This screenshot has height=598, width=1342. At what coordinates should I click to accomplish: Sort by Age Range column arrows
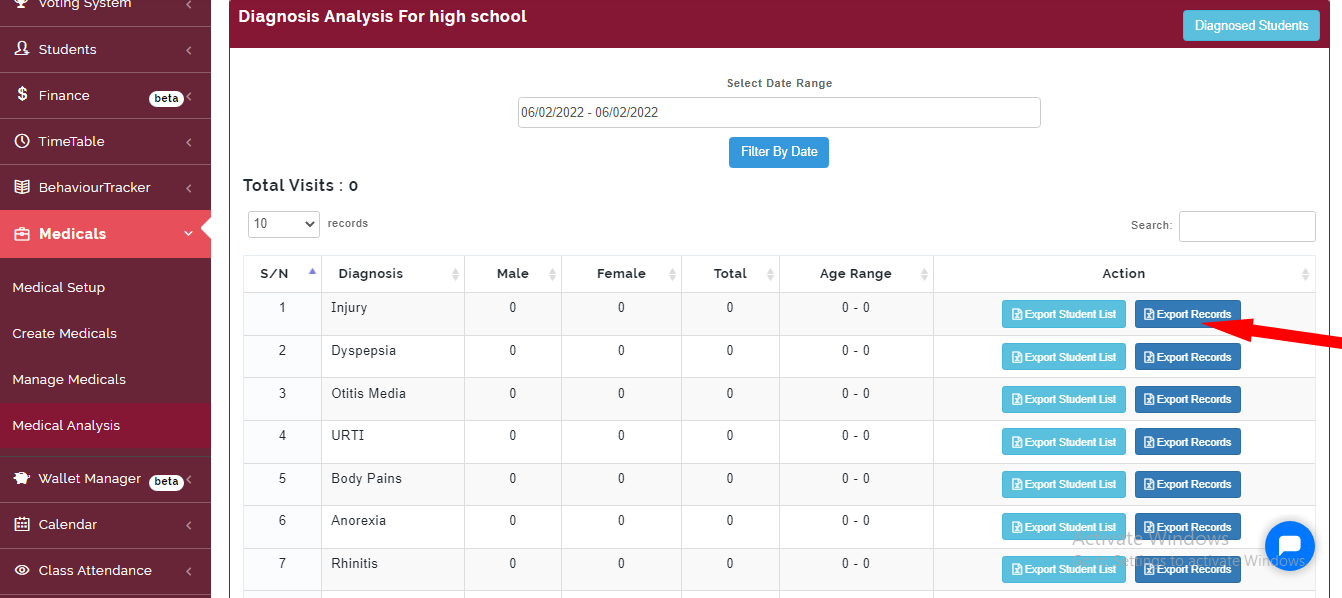pos(925,274)
